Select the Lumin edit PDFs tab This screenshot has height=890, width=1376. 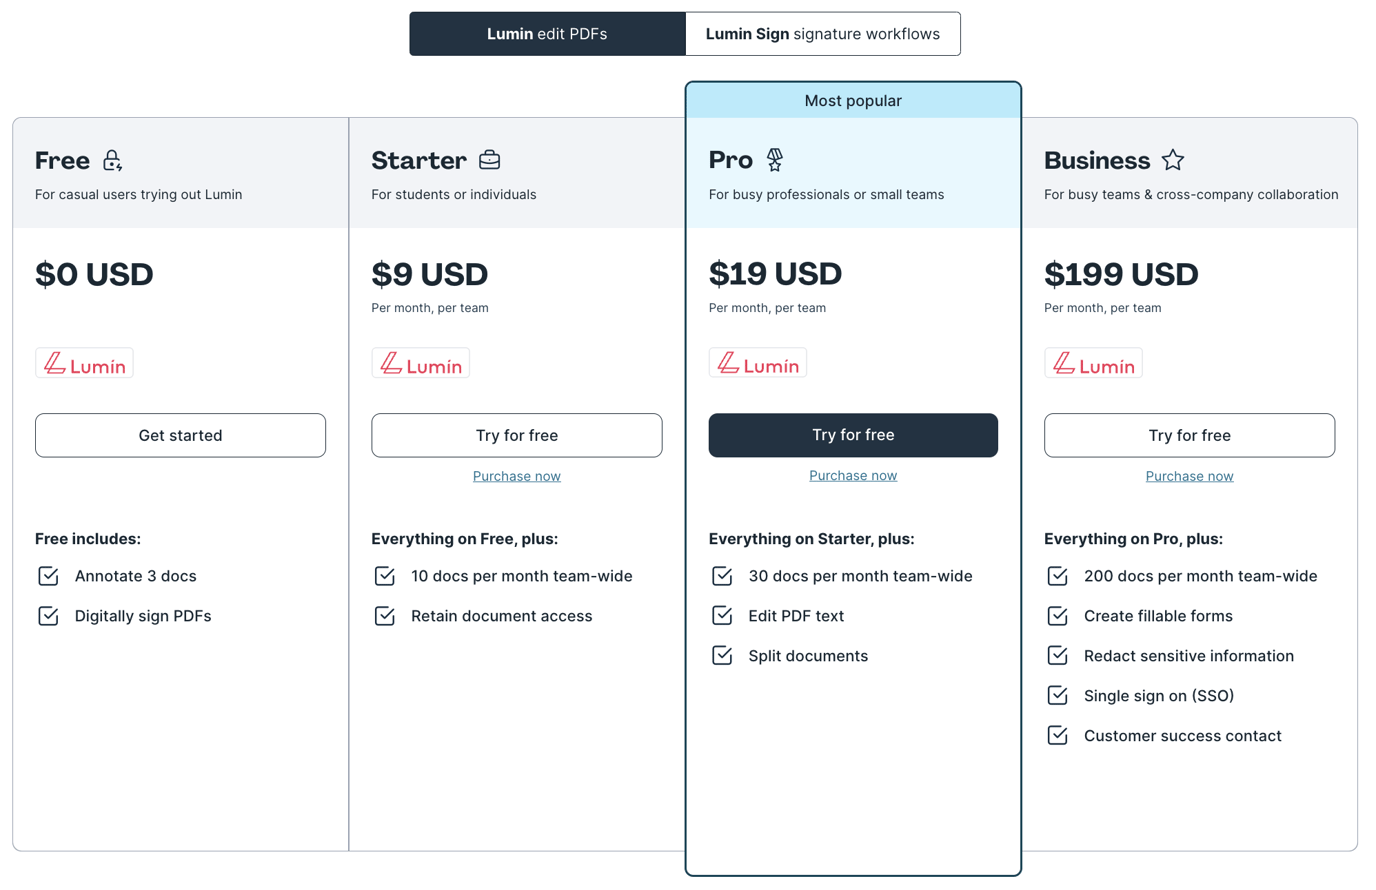pyautogui.click(x=547, y=33)
